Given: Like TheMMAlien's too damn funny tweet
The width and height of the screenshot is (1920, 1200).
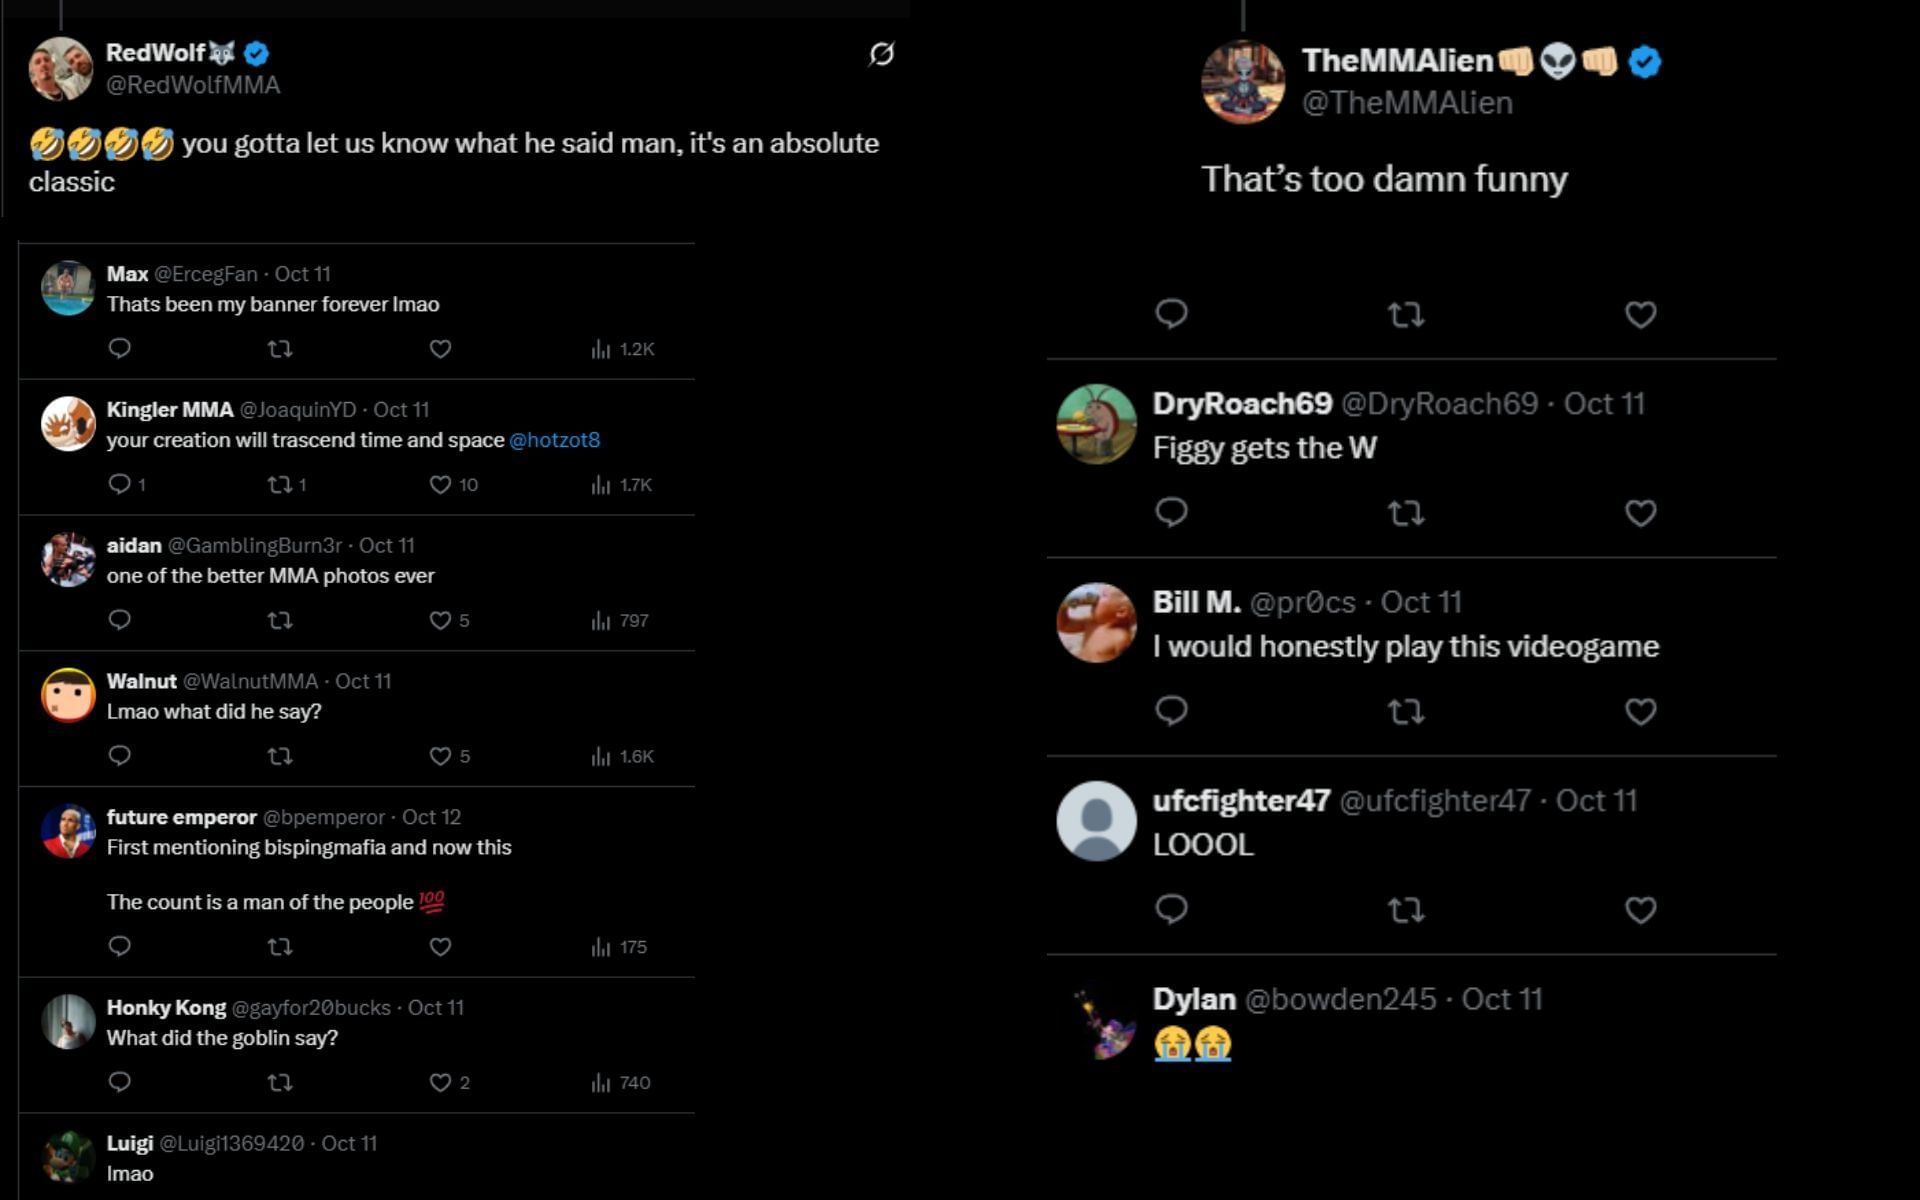Looking at the screenshot, I should click(x=1640, y=315).
